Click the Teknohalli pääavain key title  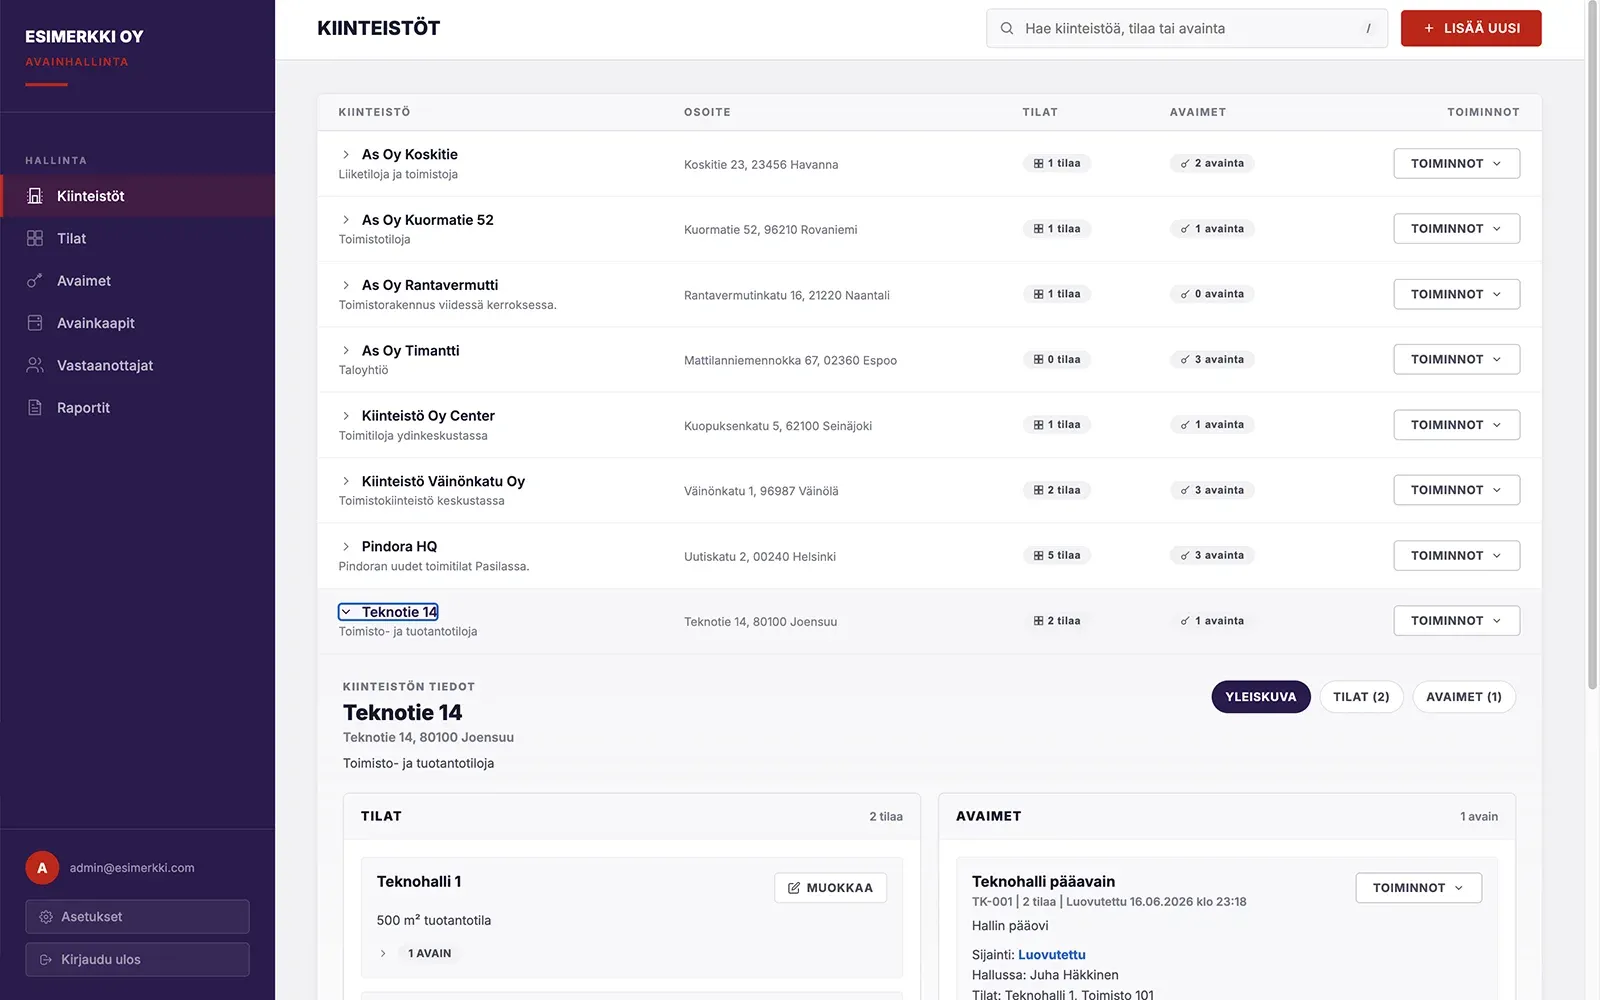pos(1043,881)
